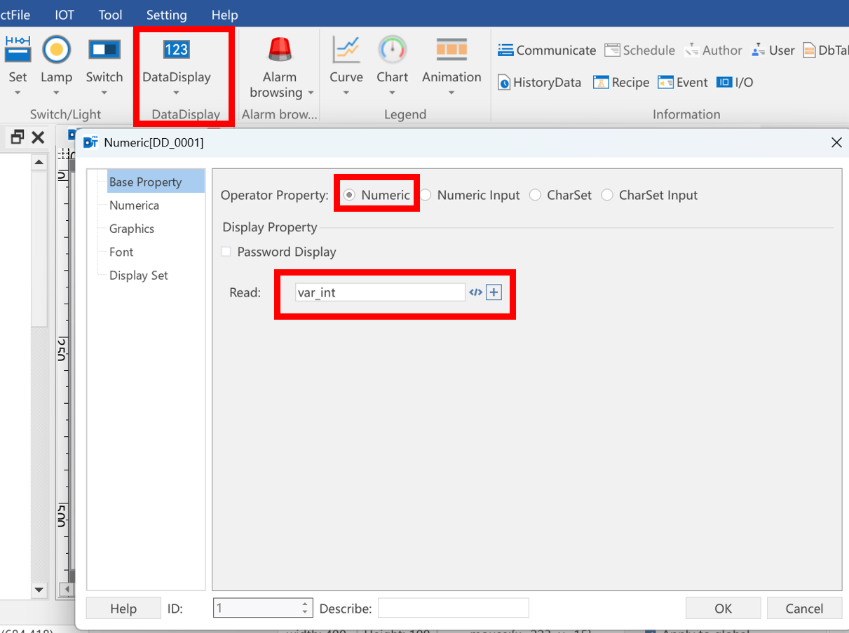Open the Setting menu

(166, 15)
